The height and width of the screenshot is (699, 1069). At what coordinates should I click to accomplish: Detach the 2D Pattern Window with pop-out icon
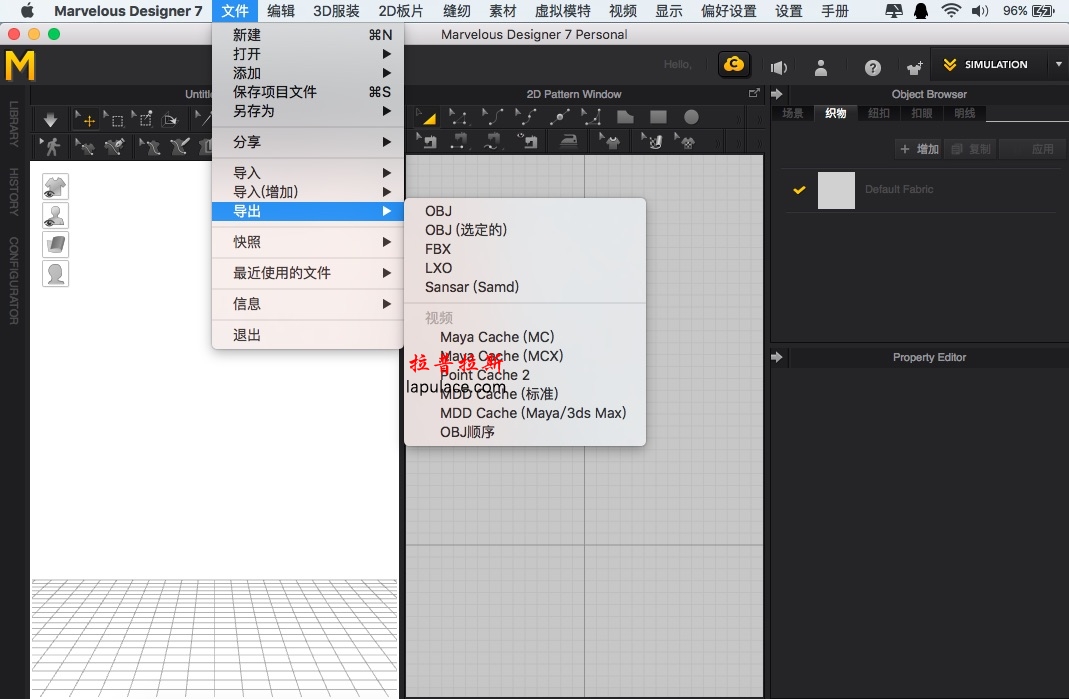(x=753, y=93)
